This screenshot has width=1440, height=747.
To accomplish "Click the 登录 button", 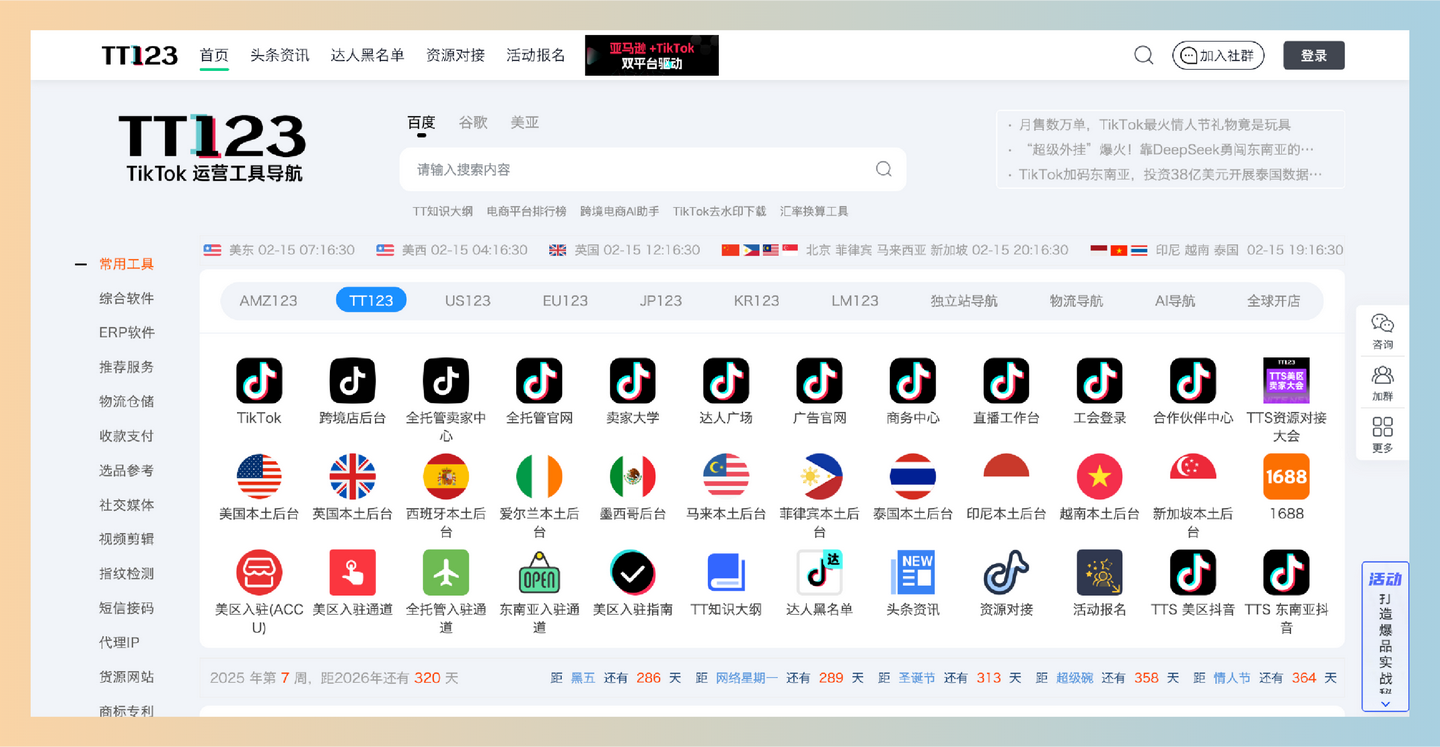I will (1313, 55).
